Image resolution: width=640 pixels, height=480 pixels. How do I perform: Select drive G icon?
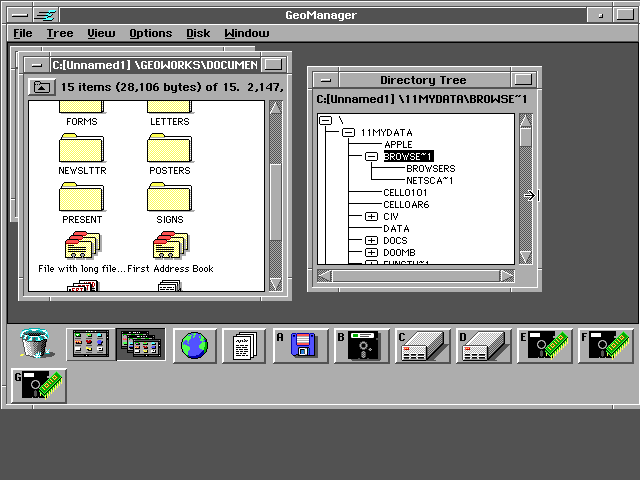pyautogui.click(x=39, y=386)
